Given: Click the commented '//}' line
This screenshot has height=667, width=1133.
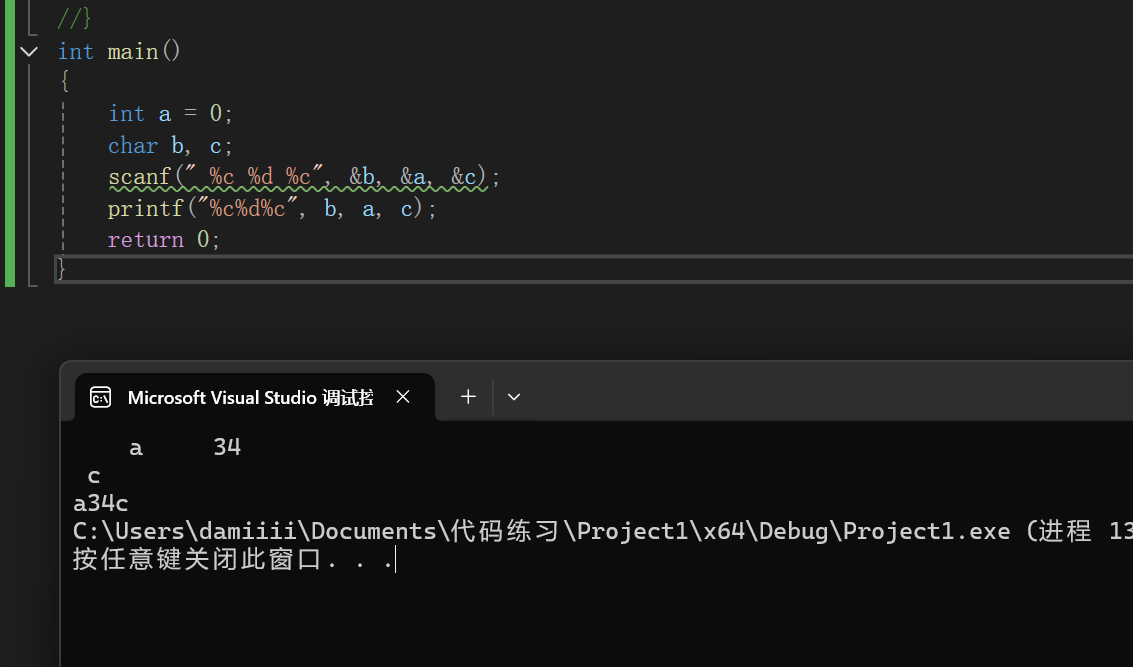Looking at the screenshot, I should (74, 17).
